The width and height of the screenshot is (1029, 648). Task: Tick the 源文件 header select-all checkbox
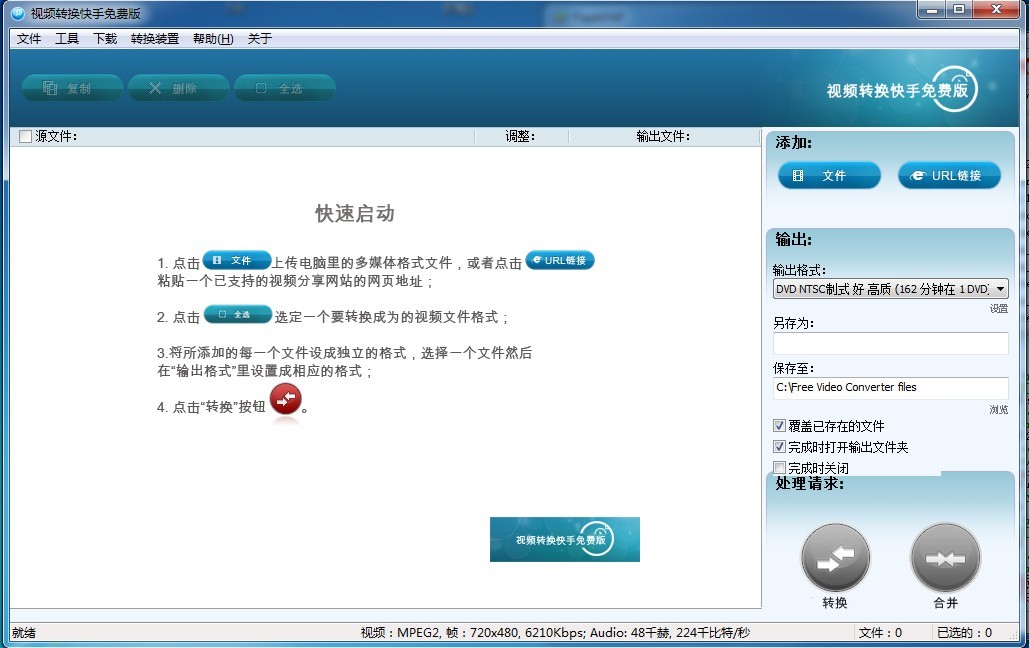[25, 137]
